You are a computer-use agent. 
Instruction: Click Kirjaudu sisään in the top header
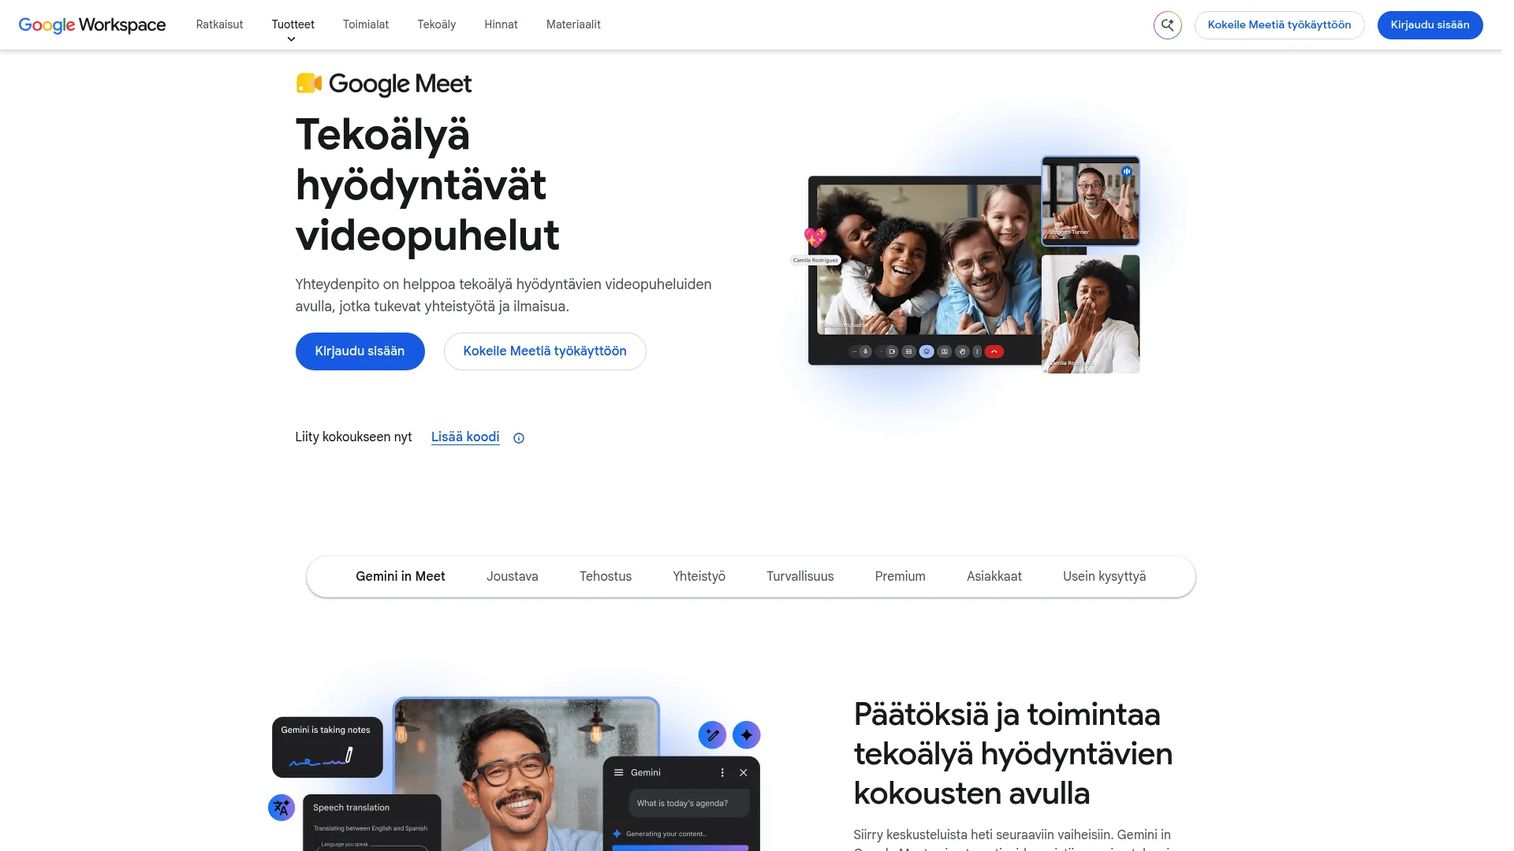pos(1430,25)
